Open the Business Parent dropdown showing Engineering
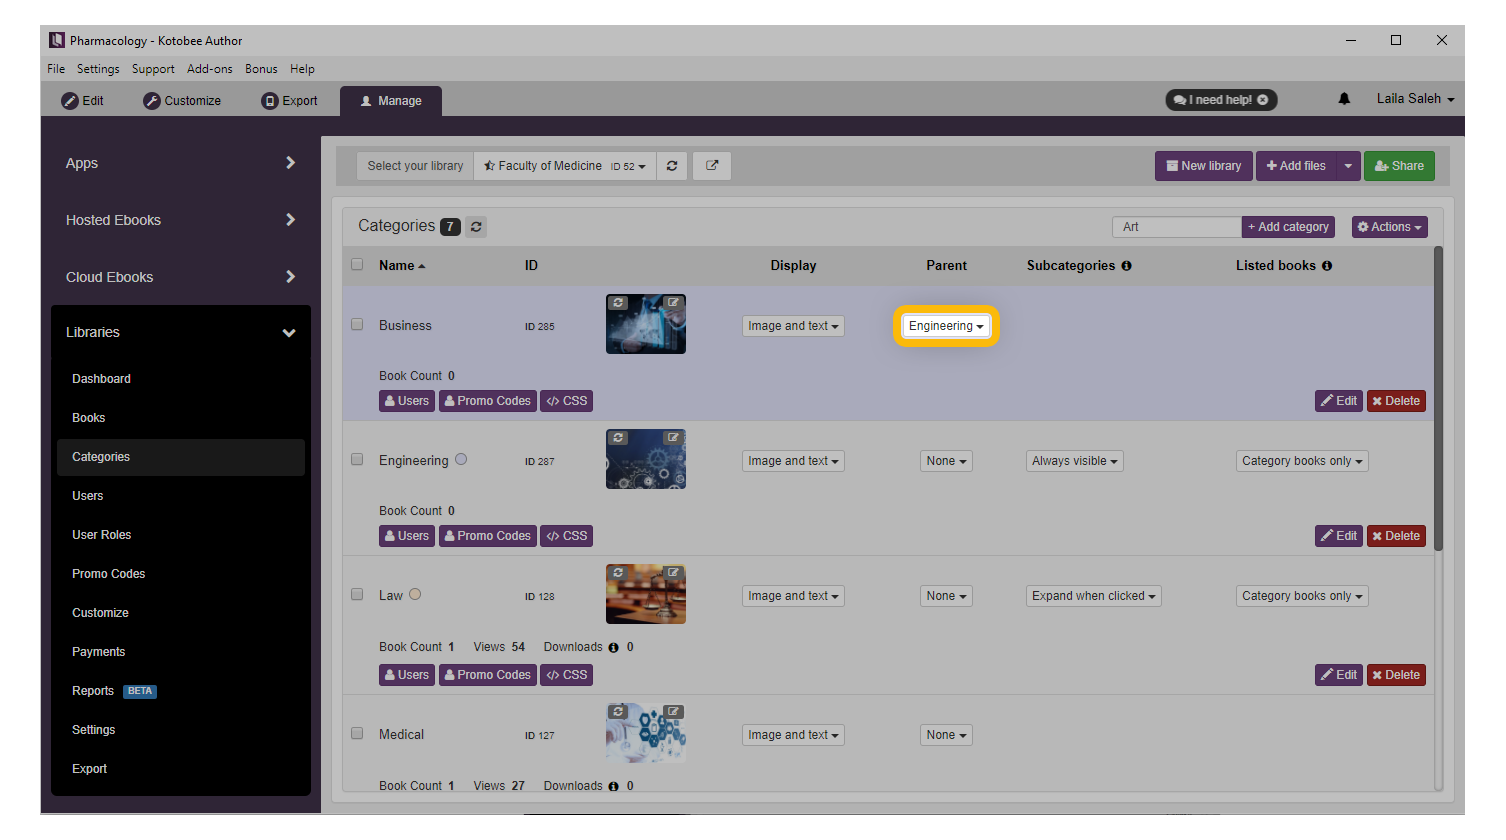The width and height of the screenshot is (1506, 840). point(946,326)
